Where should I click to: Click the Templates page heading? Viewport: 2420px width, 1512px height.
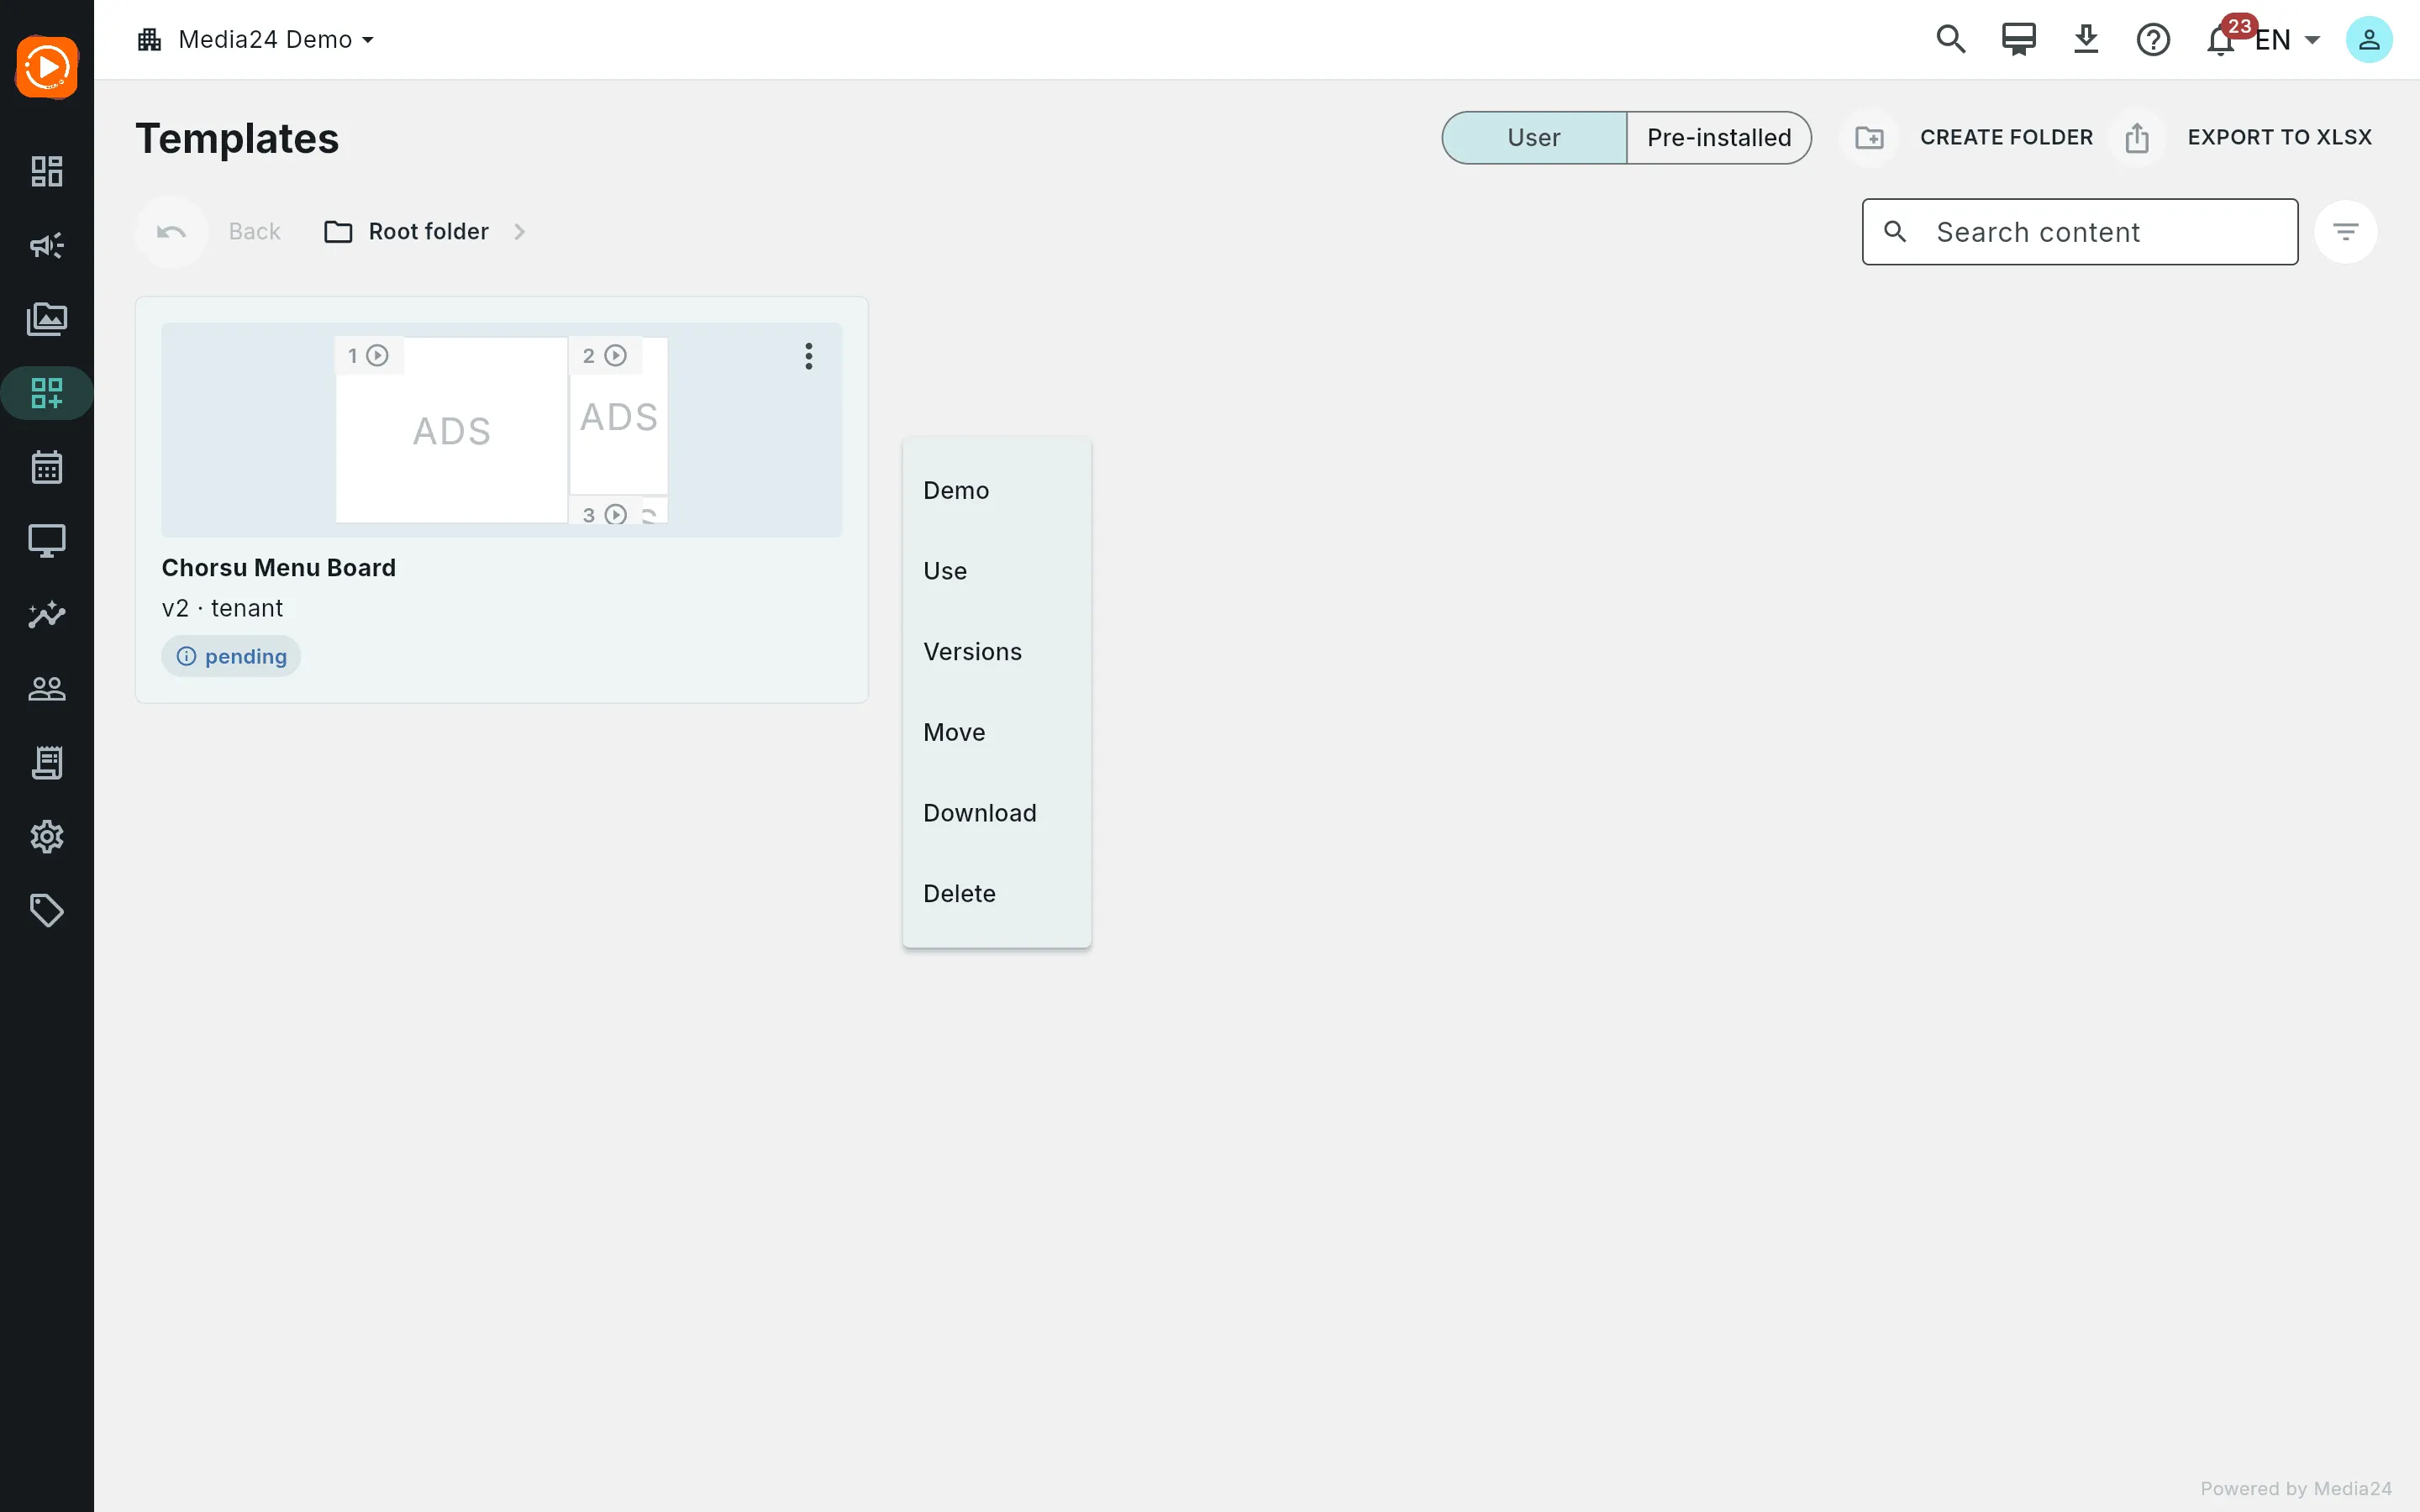click(237, 138)
